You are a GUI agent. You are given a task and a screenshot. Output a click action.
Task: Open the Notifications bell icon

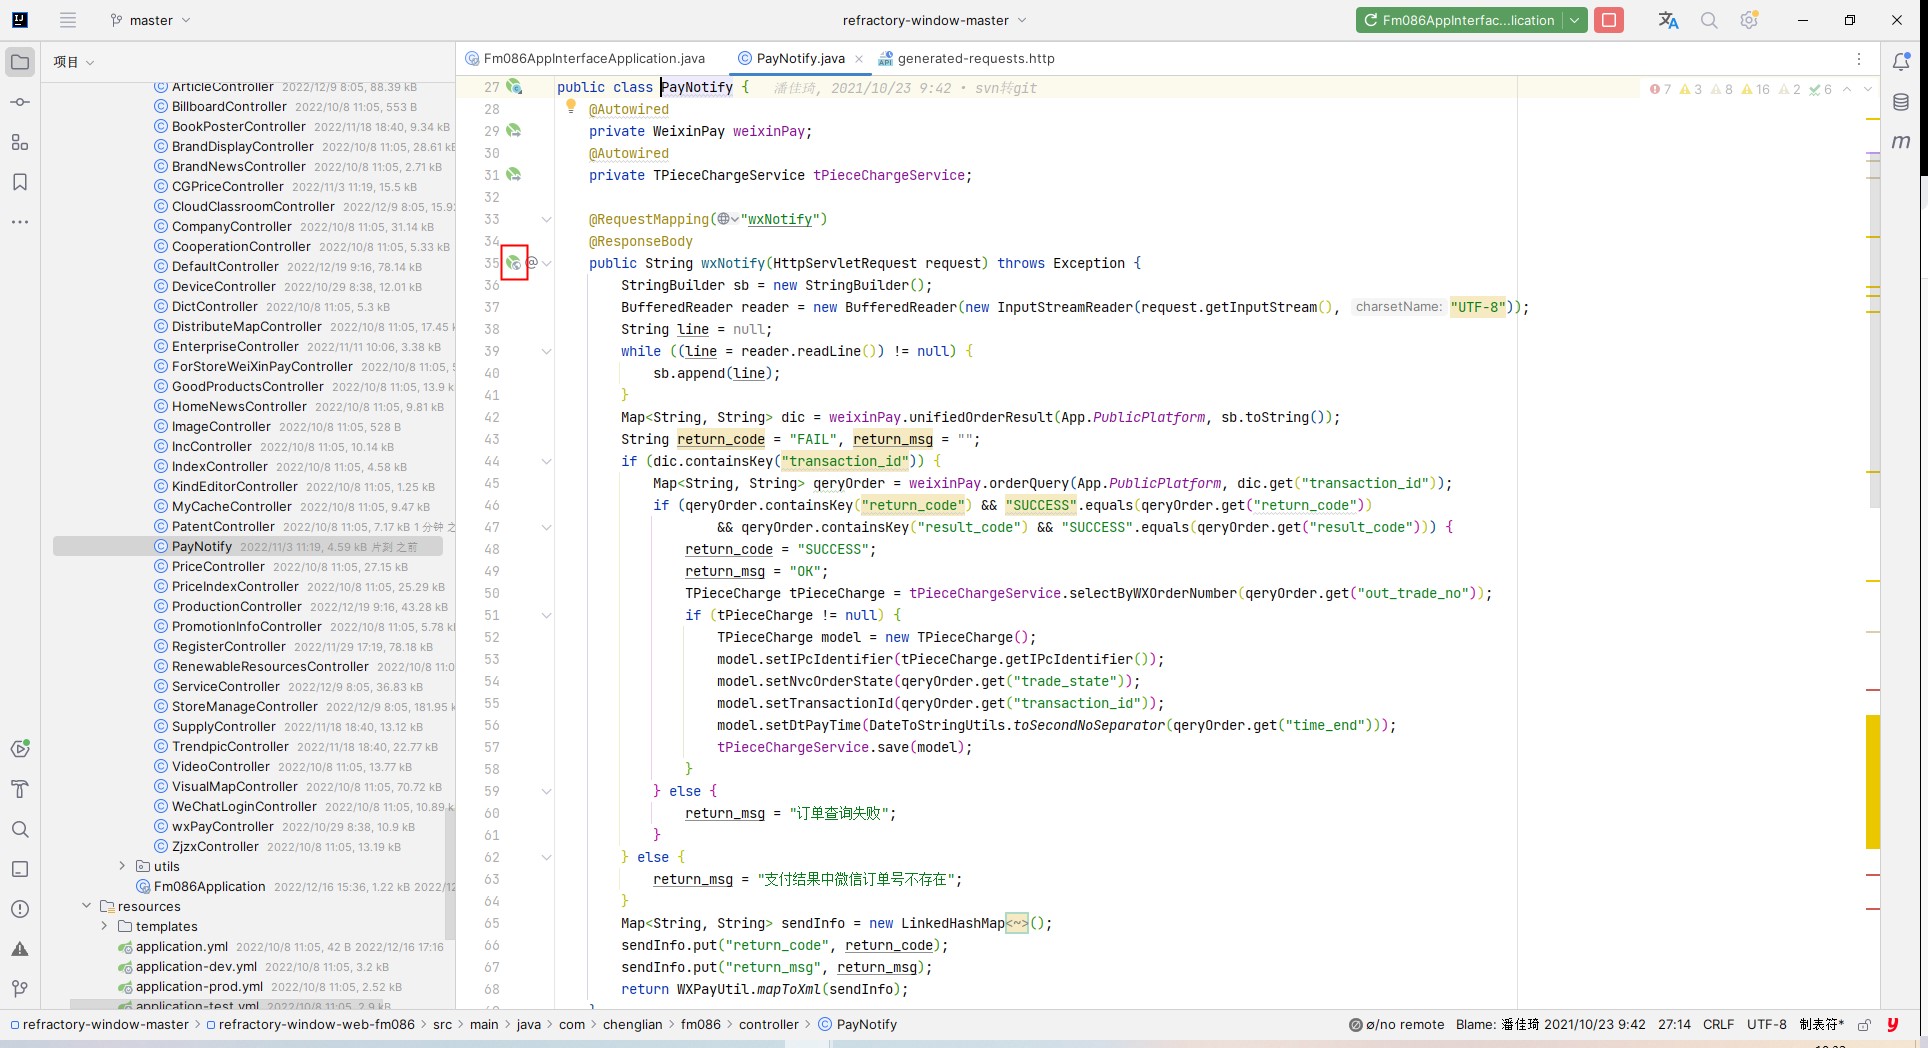(x=1901, y=62)
